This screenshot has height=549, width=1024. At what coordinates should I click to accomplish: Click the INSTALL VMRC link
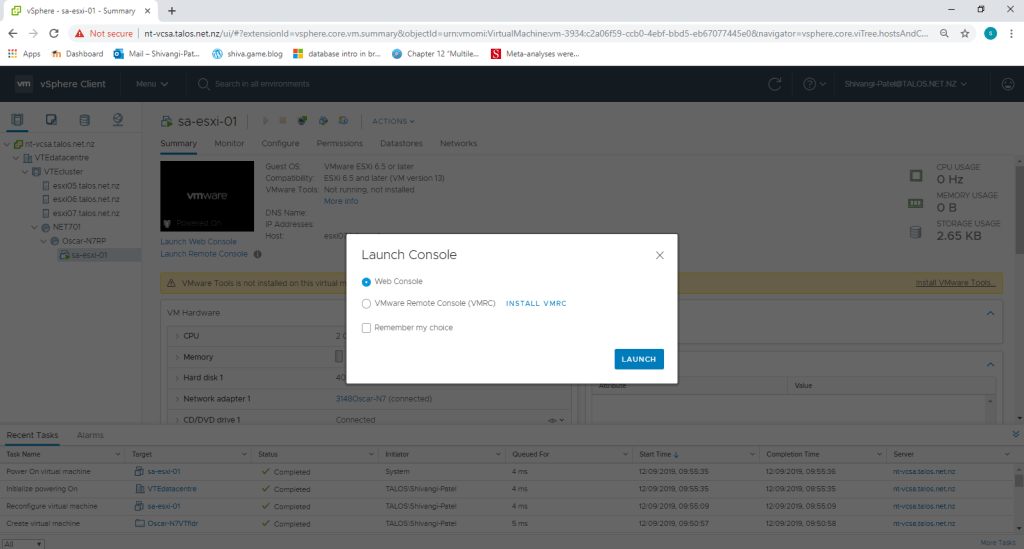pos(535,303)
